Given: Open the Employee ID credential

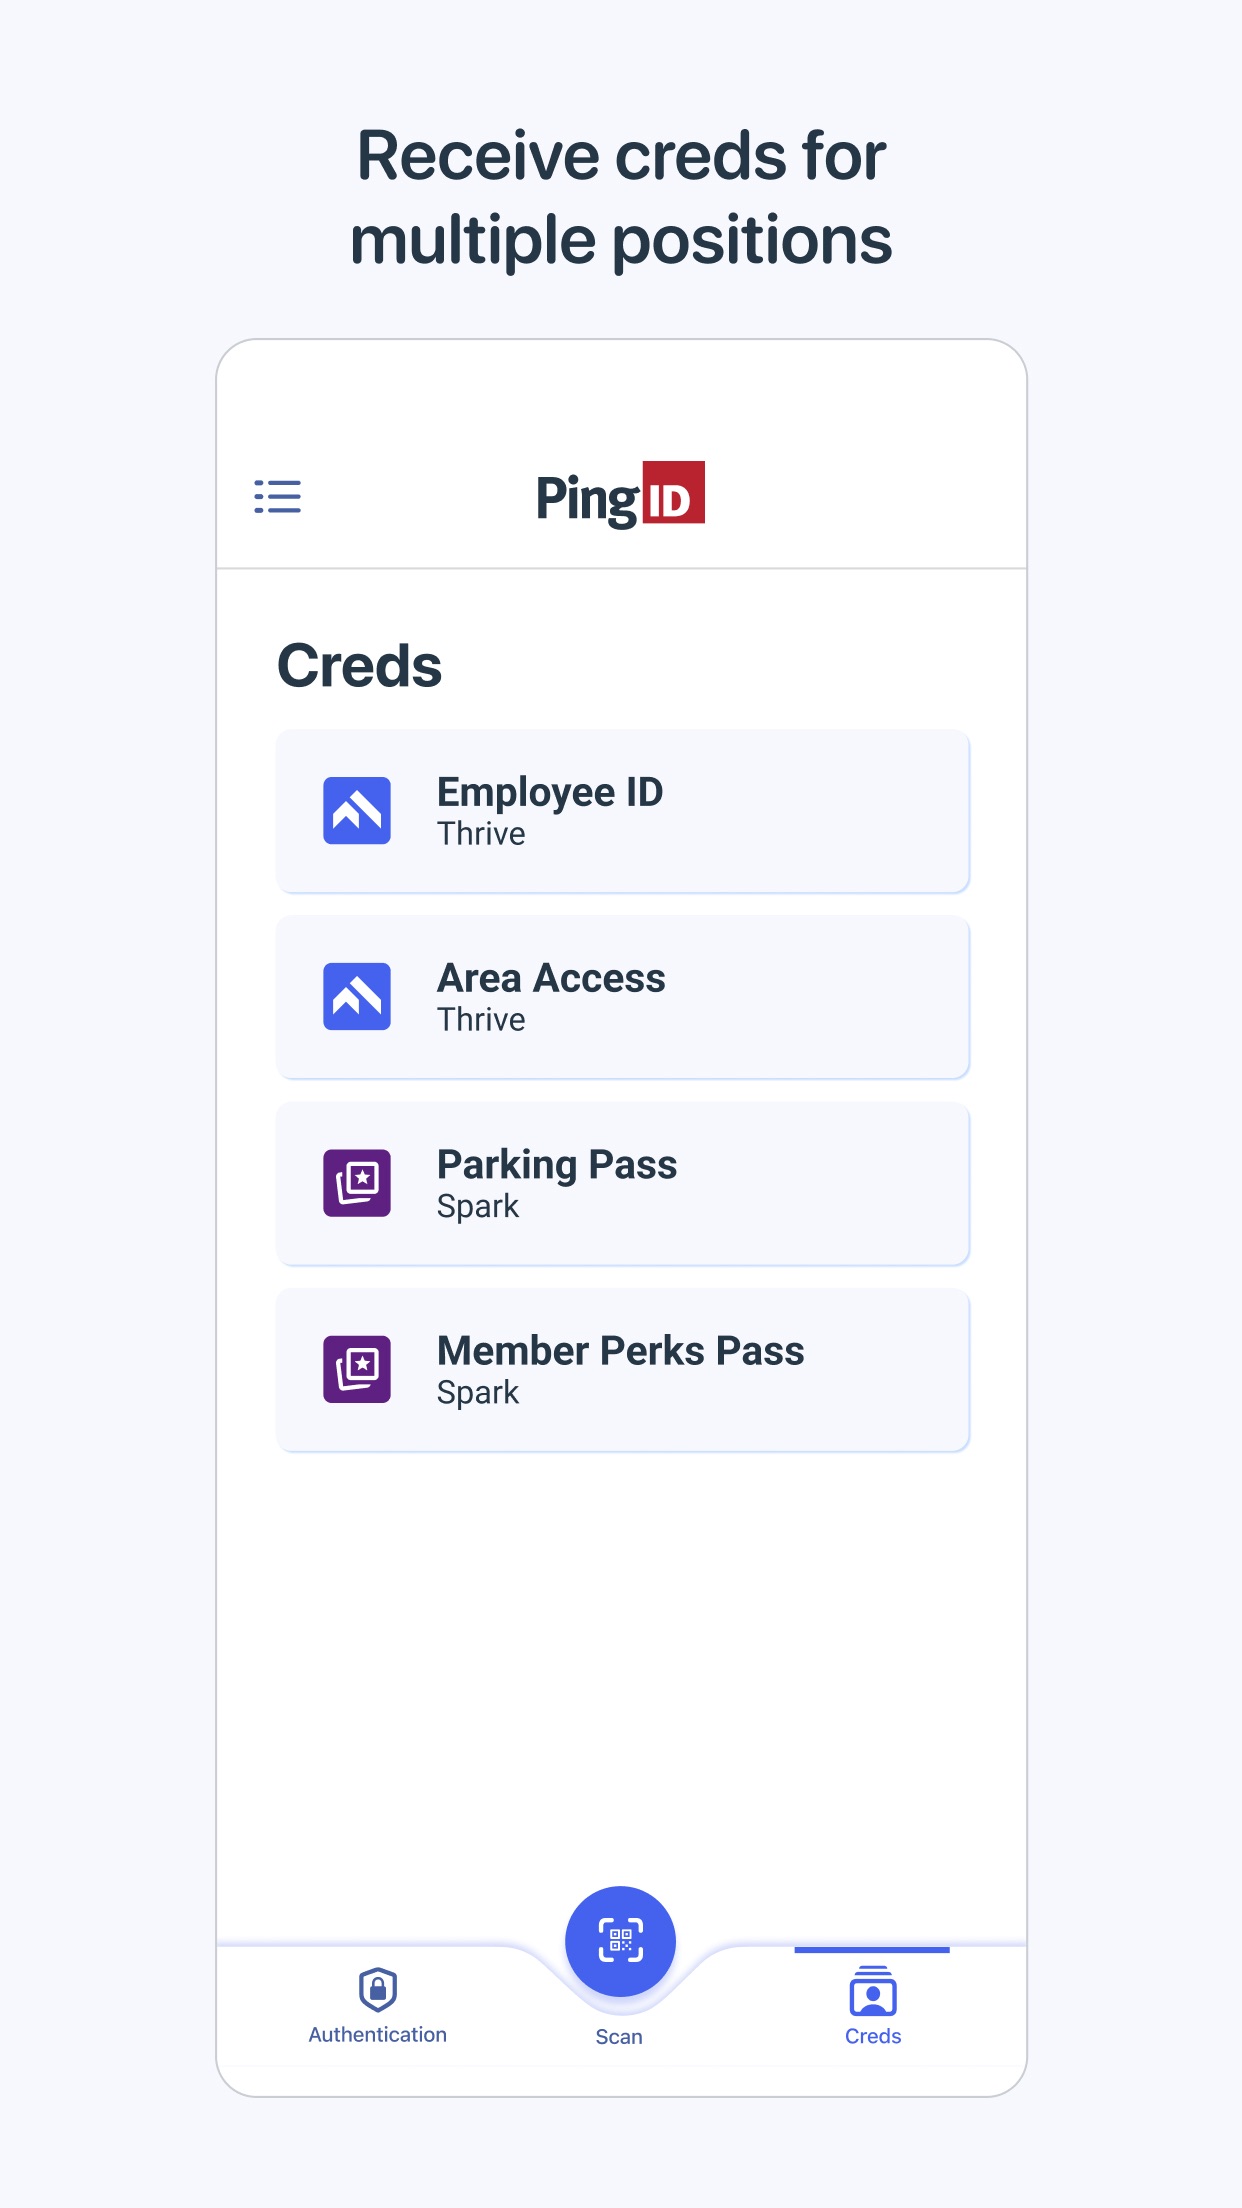Looking at the screenshot, I should point(621,811).
